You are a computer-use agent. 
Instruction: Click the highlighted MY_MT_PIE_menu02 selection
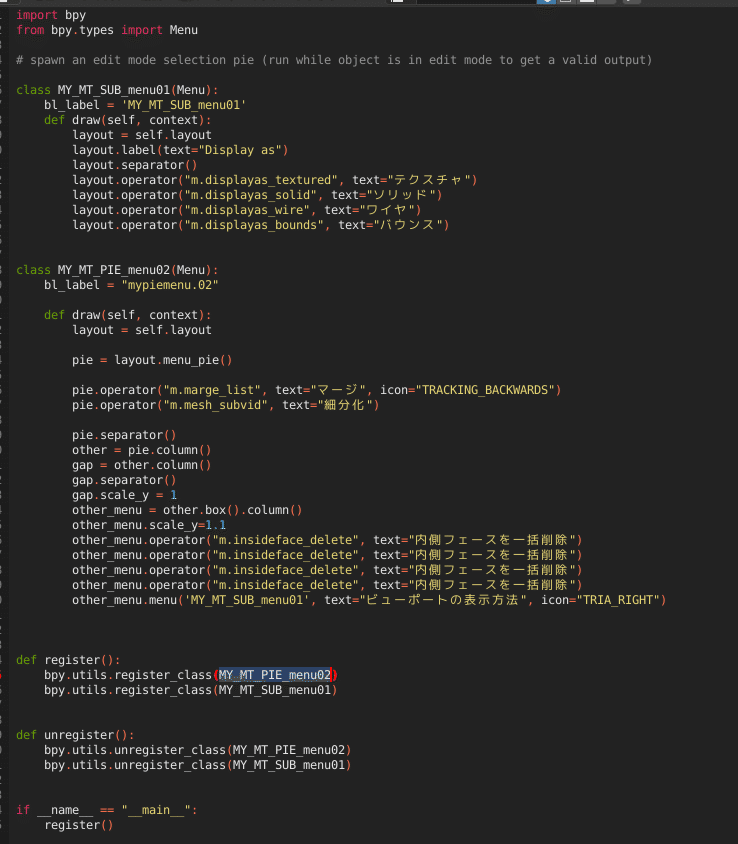tap(275, 675)
